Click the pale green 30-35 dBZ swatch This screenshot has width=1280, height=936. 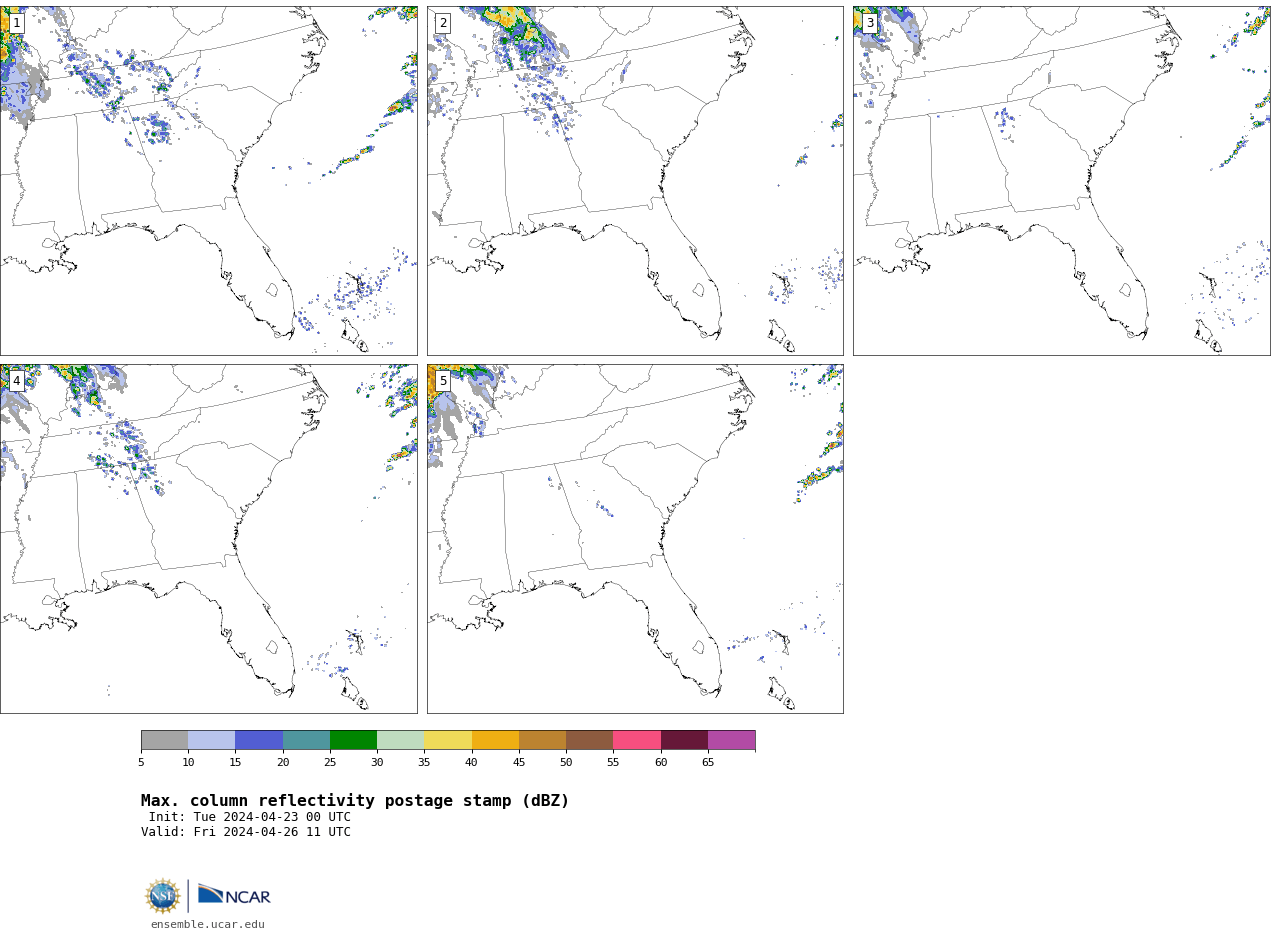(x=401, y=740)
